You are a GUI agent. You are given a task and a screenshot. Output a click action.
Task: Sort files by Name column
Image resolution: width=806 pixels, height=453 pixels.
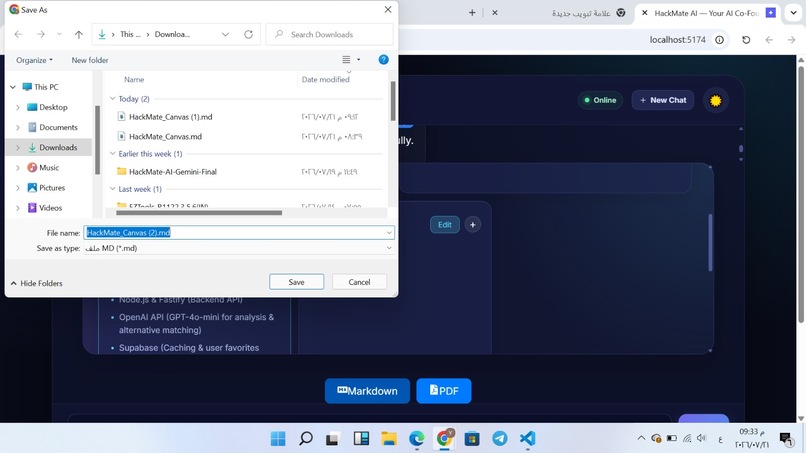134,80
